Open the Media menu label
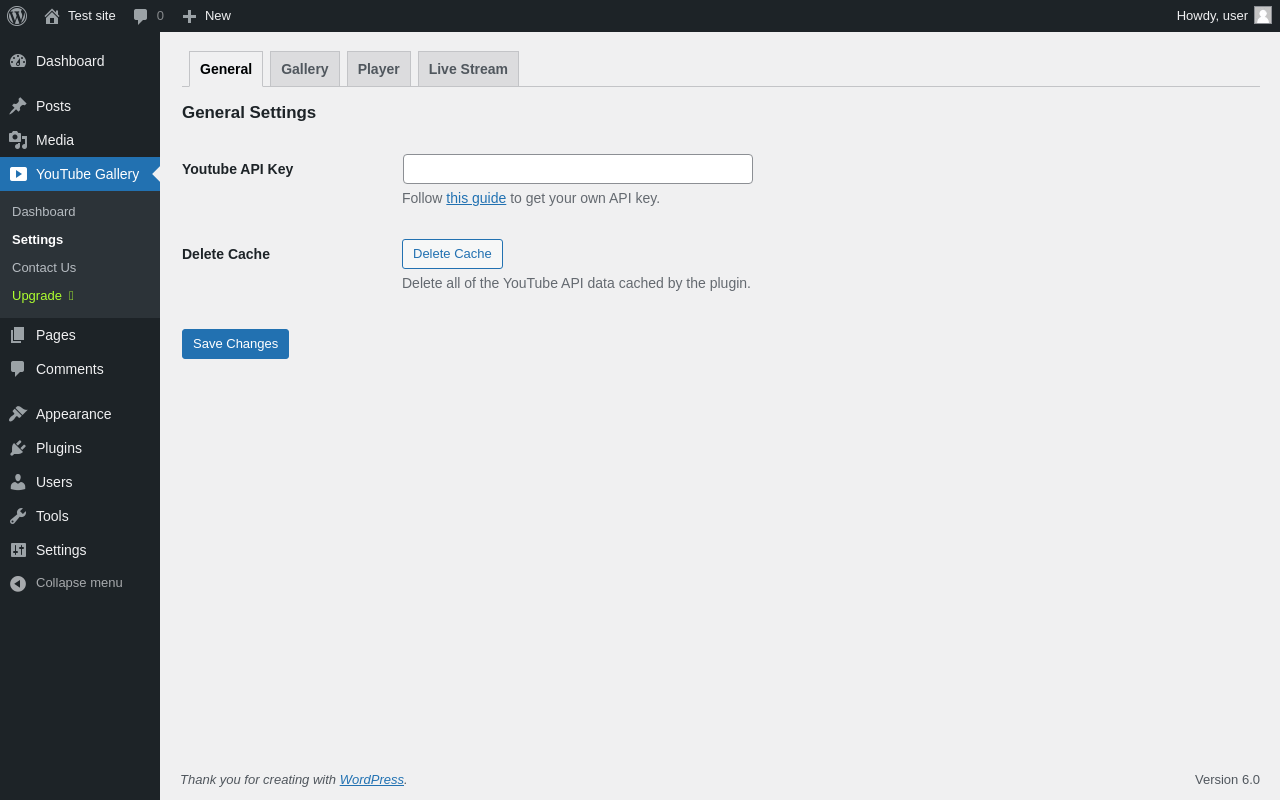 [55, 140]
